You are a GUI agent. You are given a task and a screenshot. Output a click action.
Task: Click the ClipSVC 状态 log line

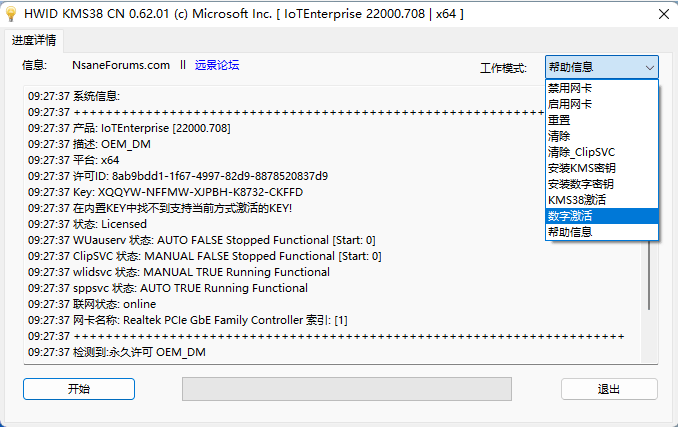(205, 256)
